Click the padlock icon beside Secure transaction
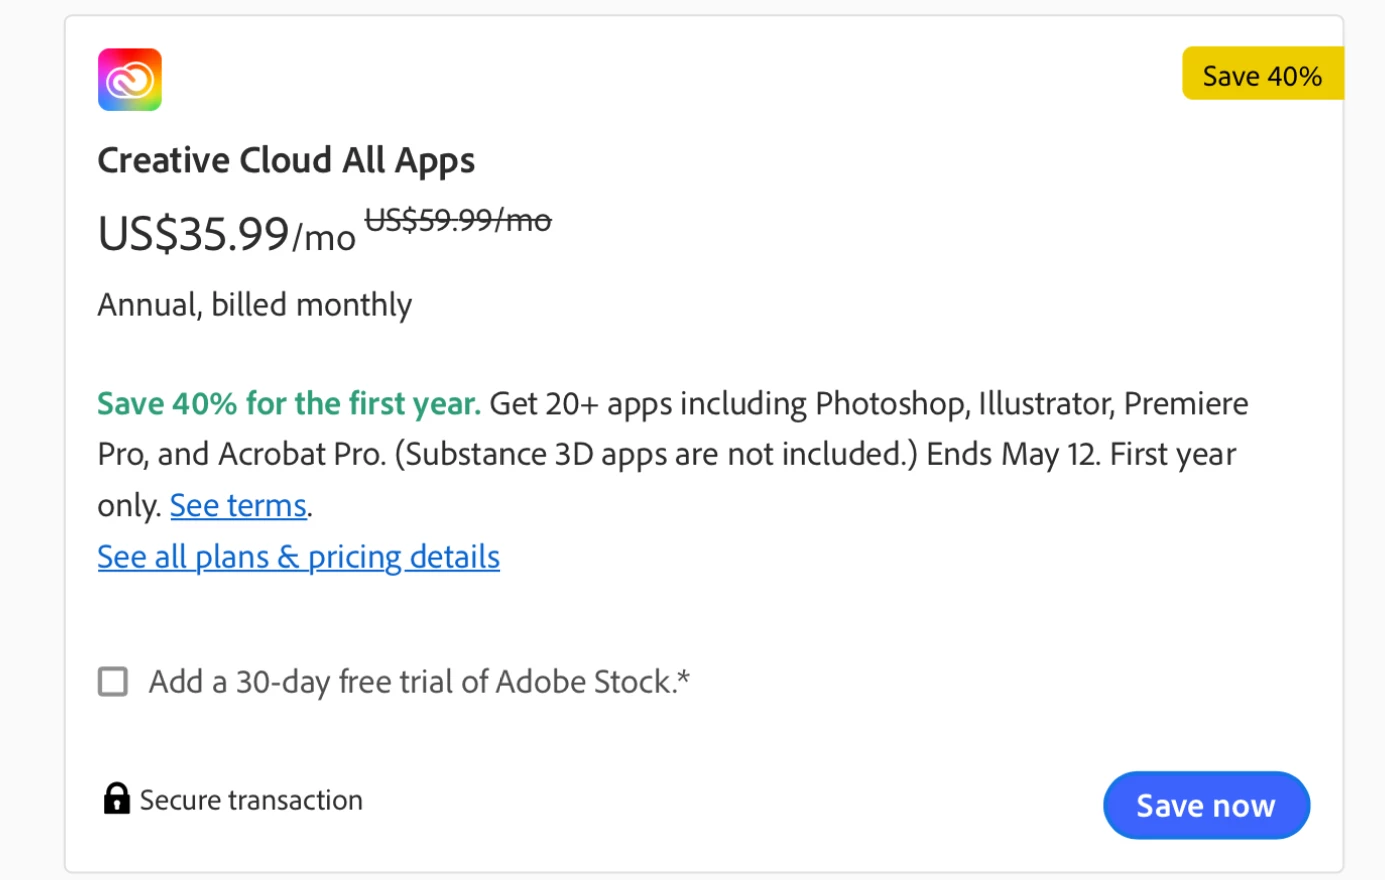The width and height of the screenshot is (1385, 880). click(117, 799)
